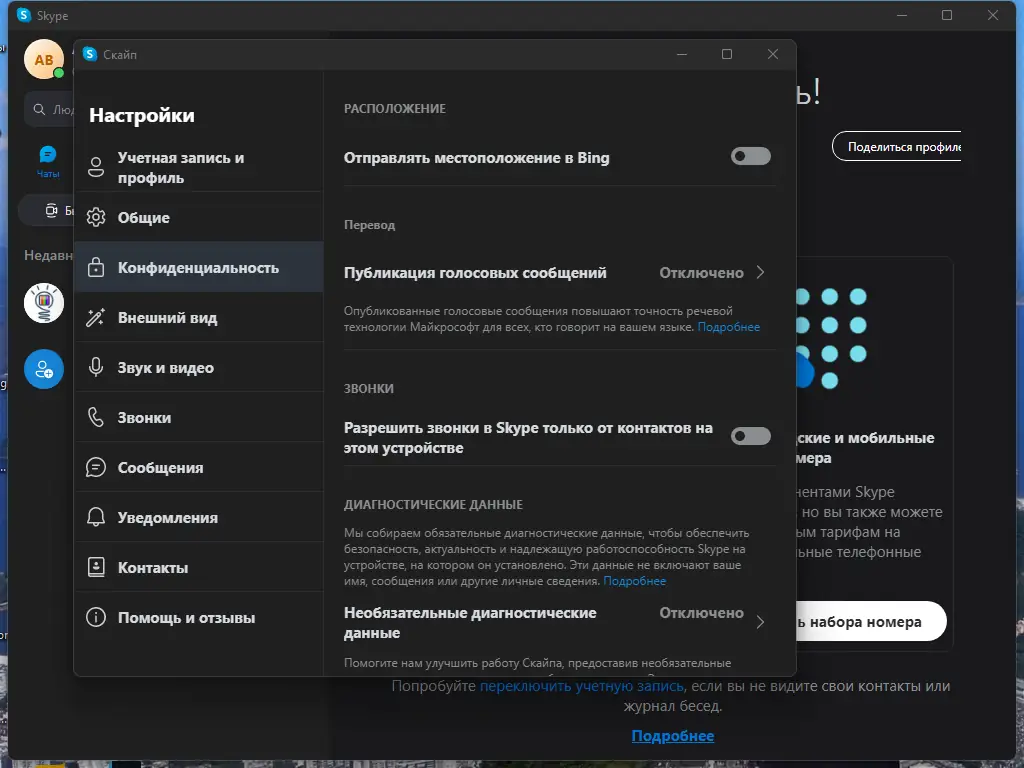This screenshot has width=1024, height=768.
Task: Click the AB profile avatar in the corner
Action: (x=44, y=60)
